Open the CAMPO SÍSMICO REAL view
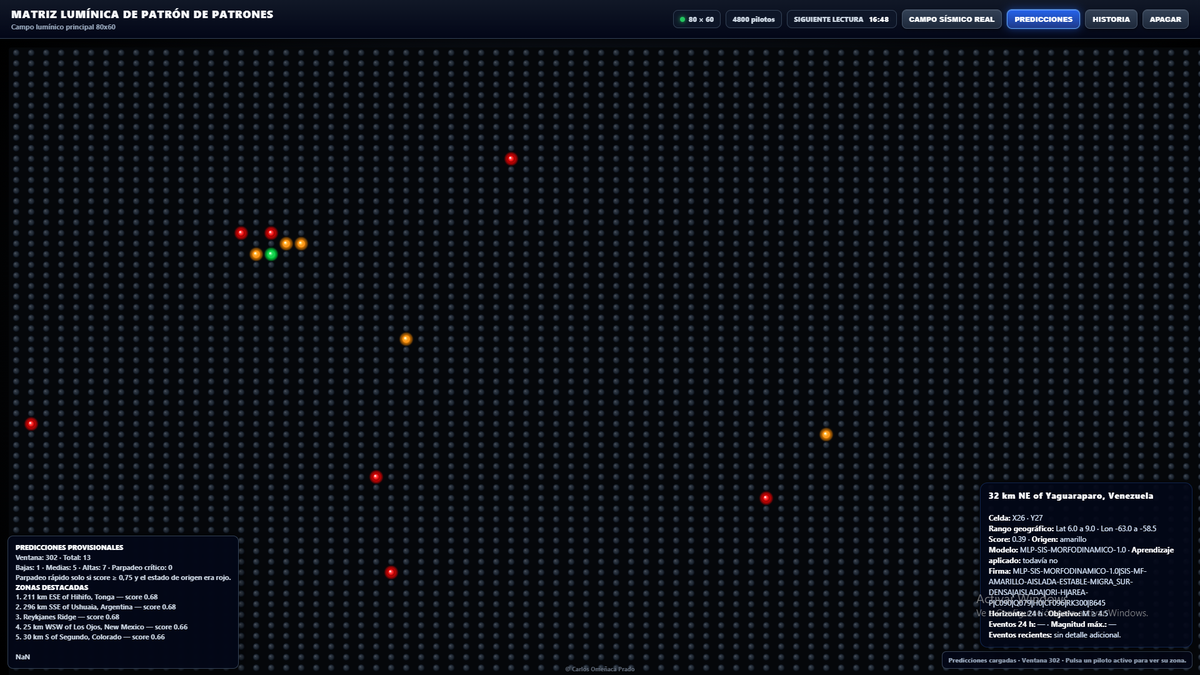 click(x=952, y=19)
